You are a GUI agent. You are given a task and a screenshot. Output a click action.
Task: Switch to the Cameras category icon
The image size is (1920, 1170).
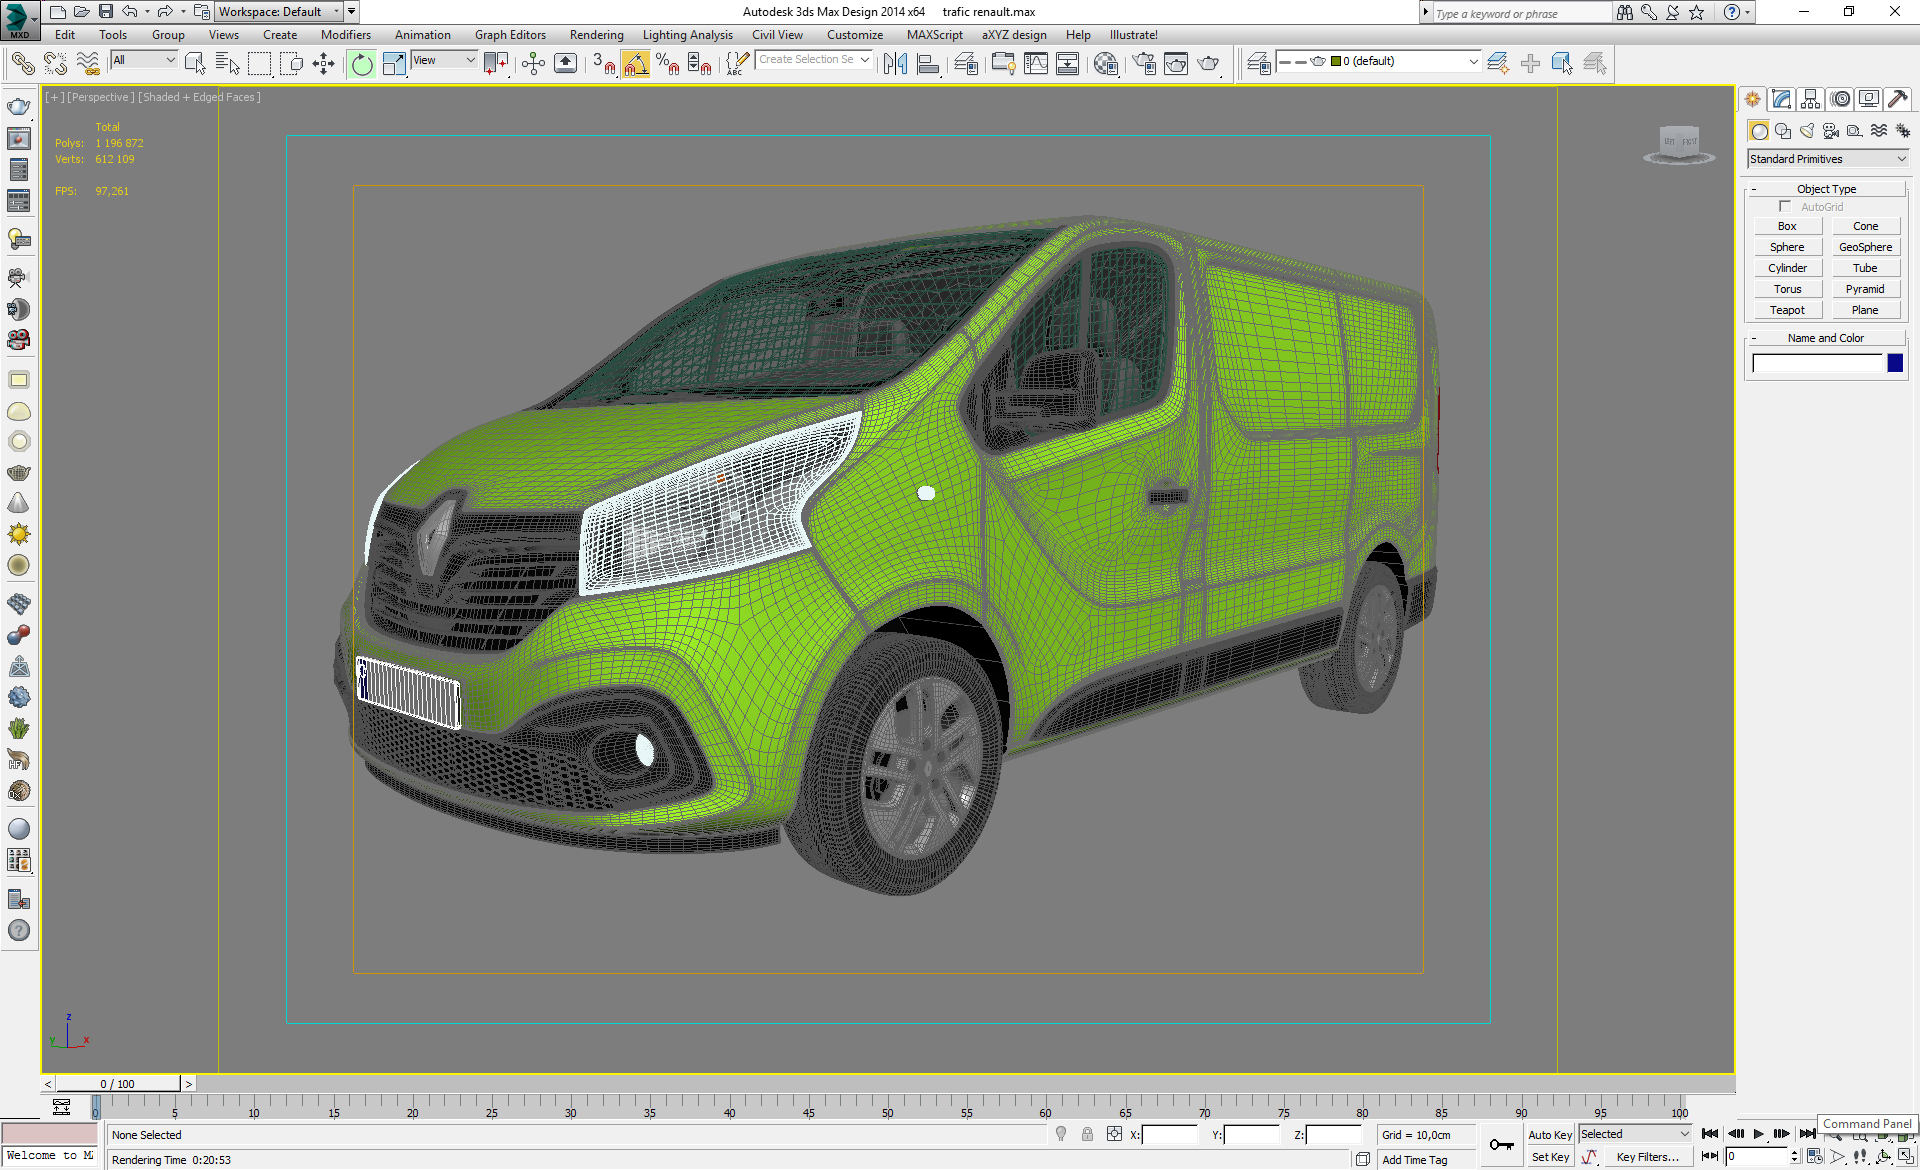click(1831, 131)
